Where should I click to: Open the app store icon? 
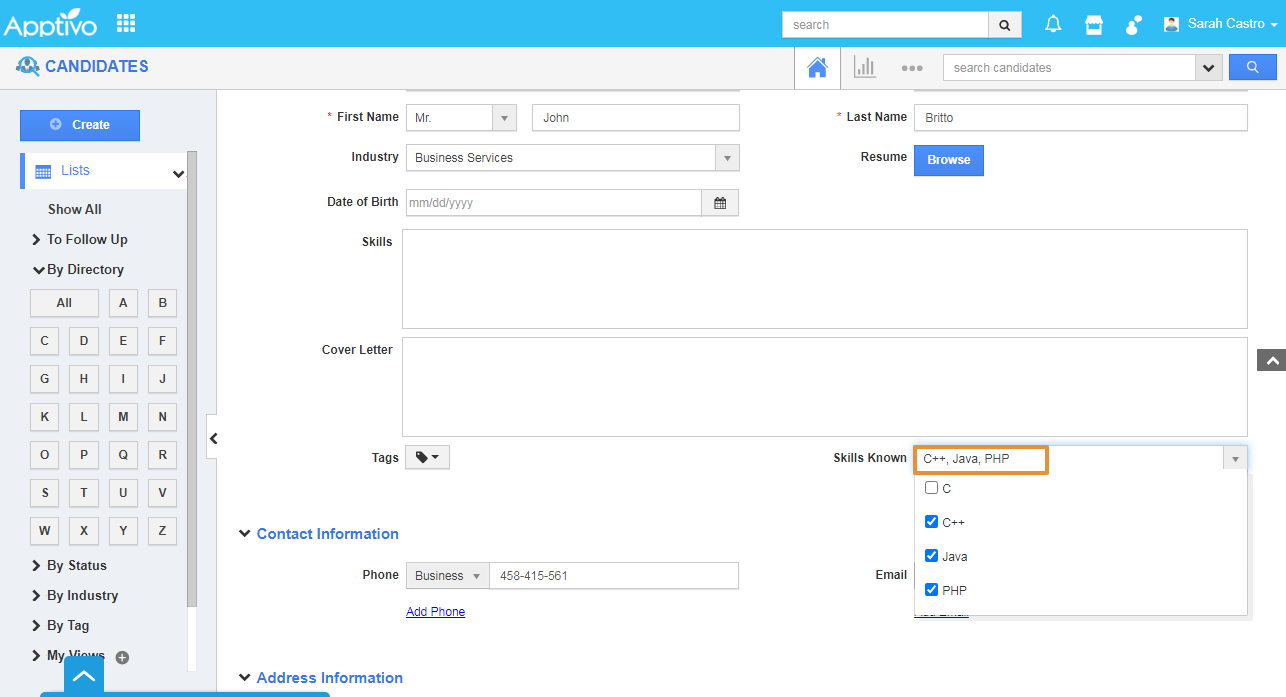coord(1094,24)
